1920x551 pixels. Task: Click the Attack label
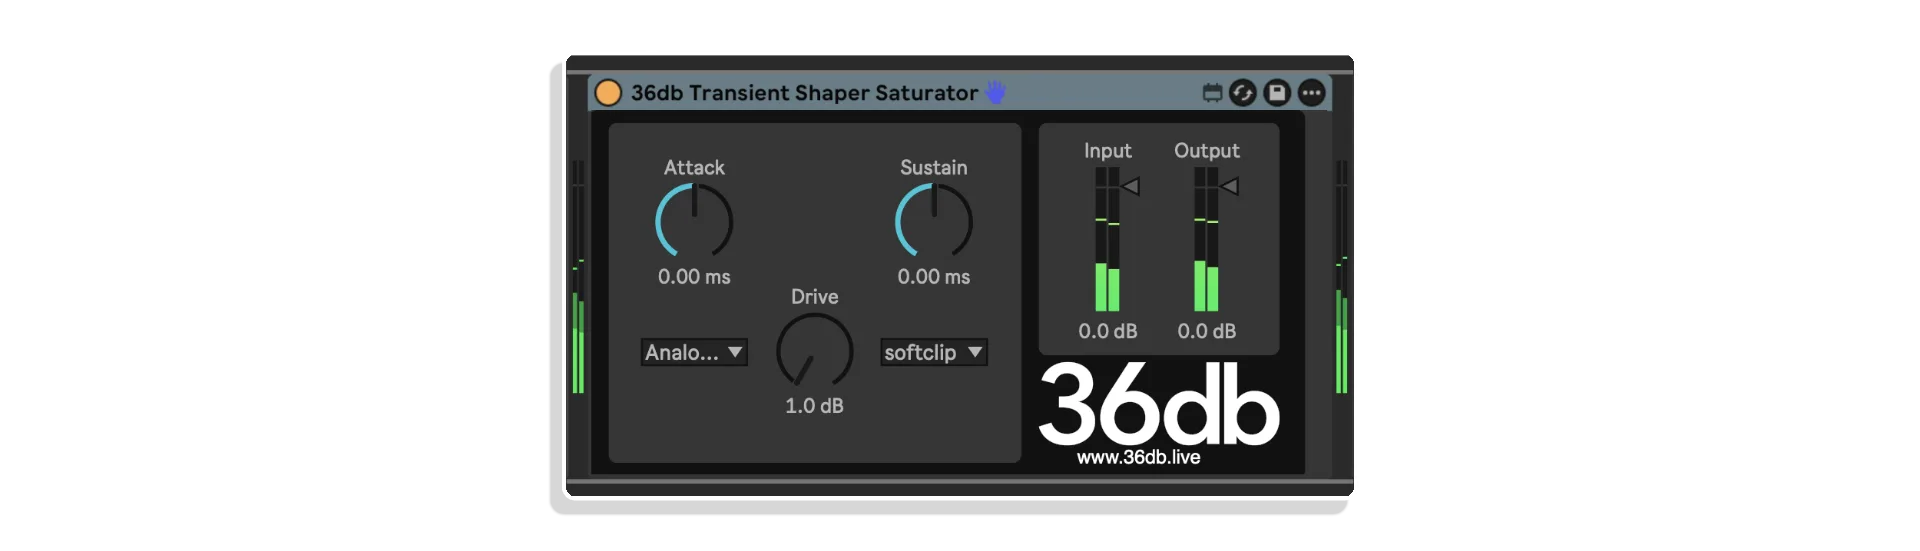694,168
